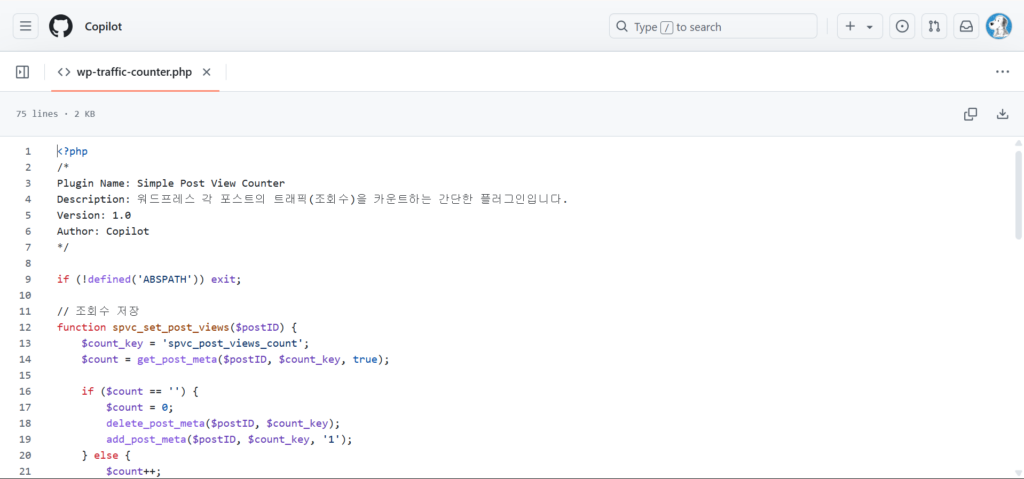This screenshot has width=1024, height=479.
Task: Open the user profile avatar menu
Action: click(998, 26)
